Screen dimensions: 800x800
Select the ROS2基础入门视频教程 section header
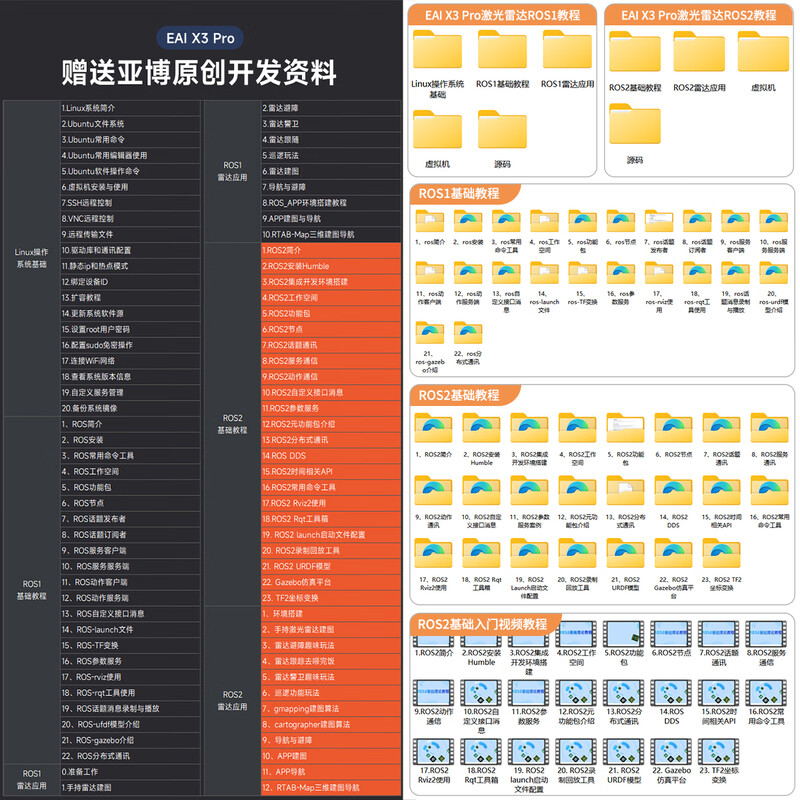coord(482,623)
